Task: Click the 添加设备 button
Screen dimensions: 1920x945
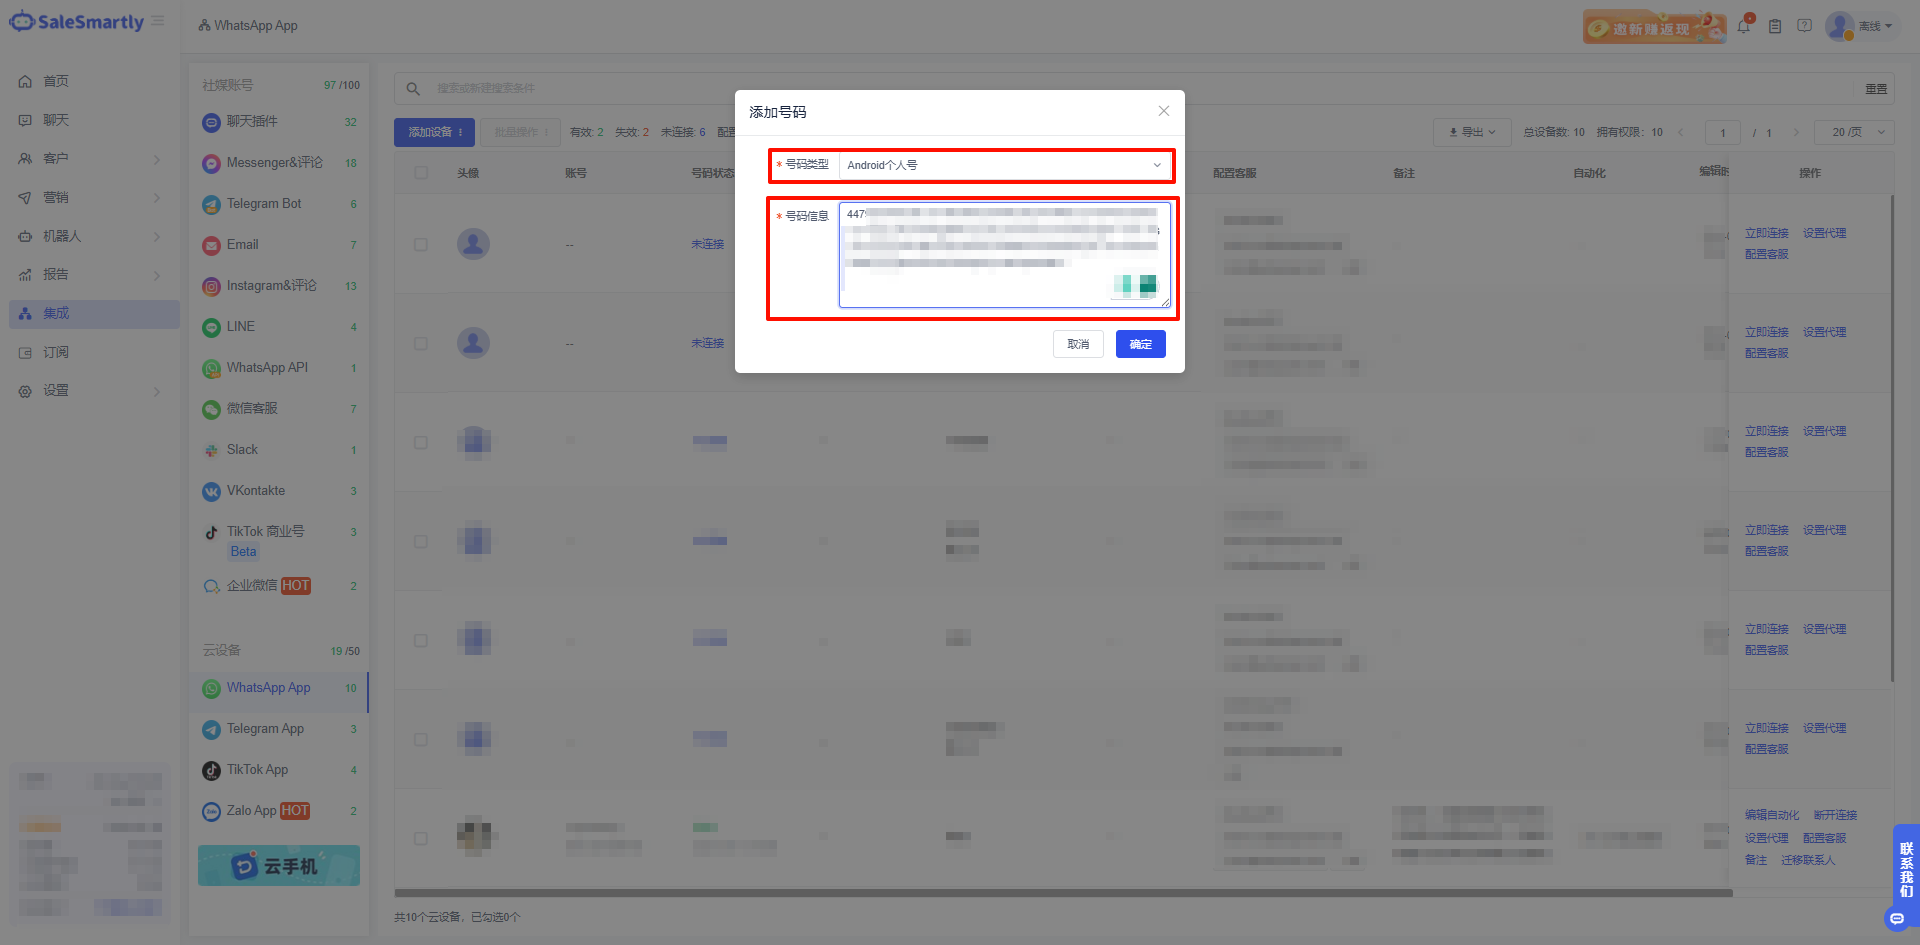Action: pos(434,132)
